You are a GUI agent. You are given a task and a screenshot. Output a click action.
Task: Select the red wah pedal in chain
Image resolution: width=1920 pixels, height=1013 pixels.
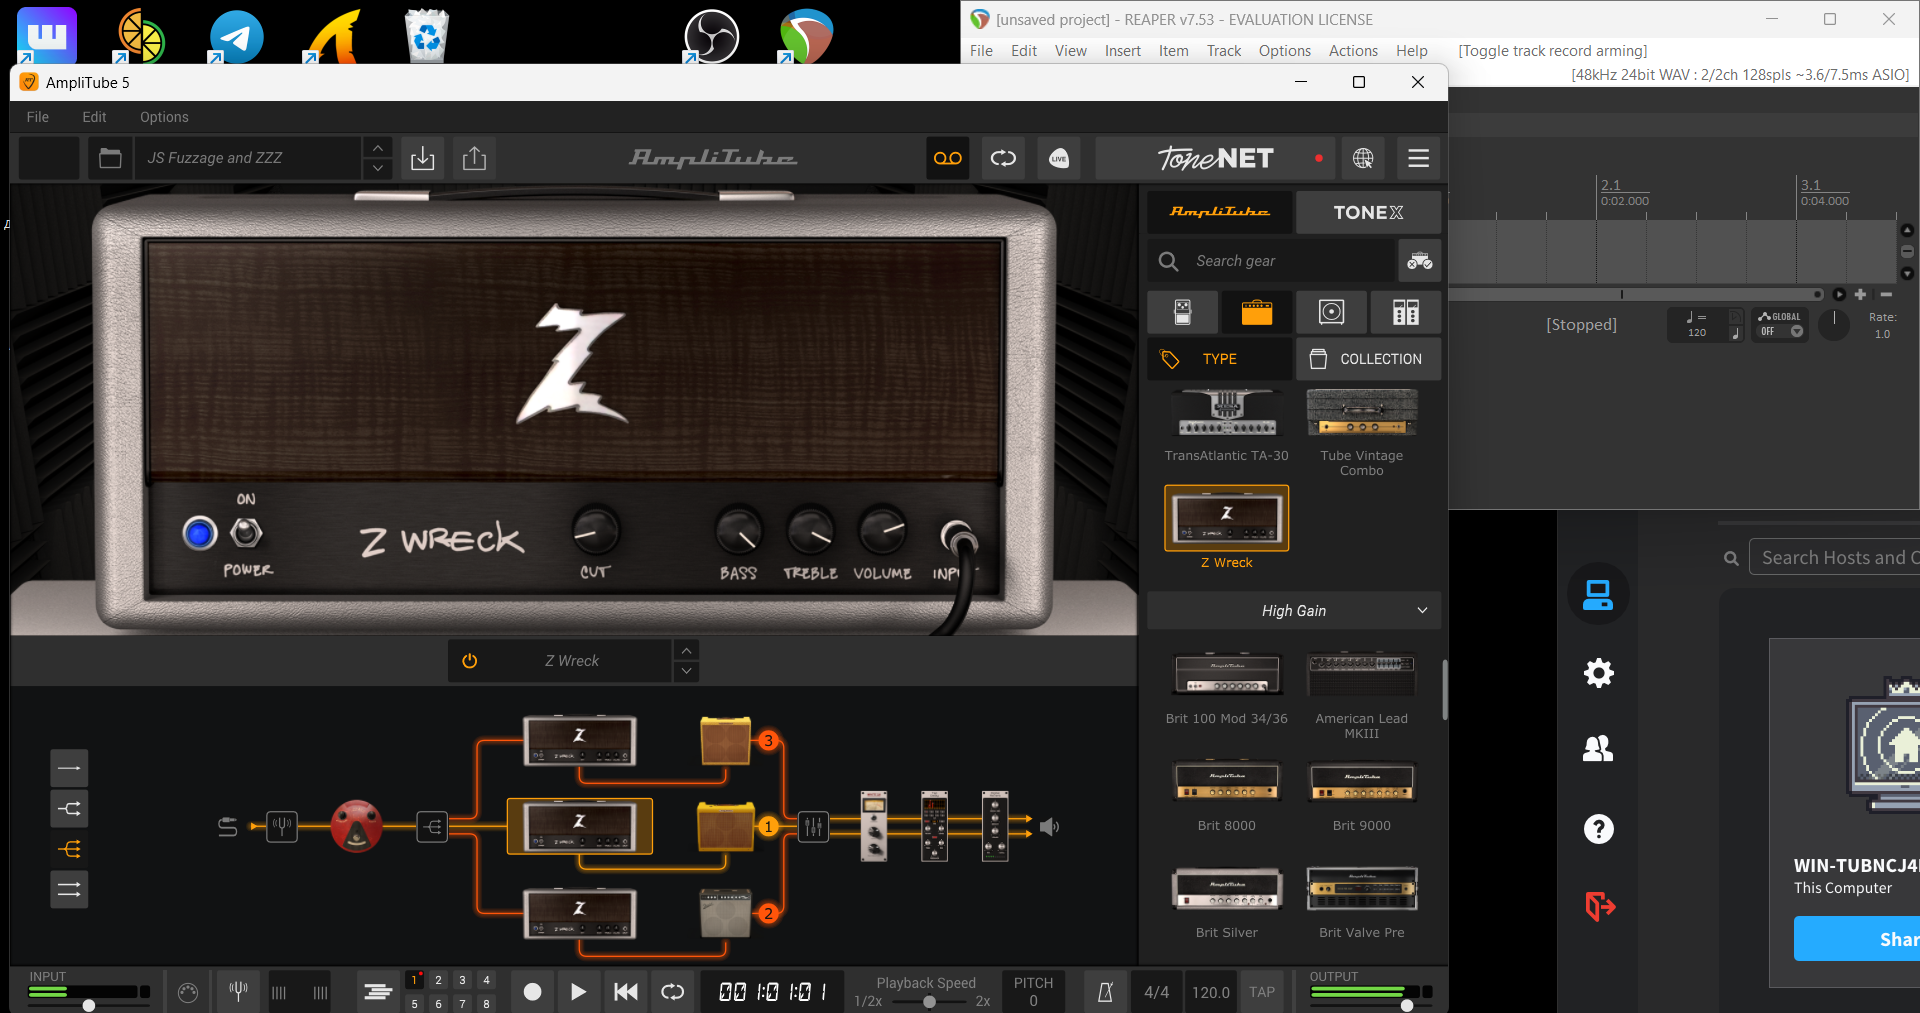coord(357,826)
